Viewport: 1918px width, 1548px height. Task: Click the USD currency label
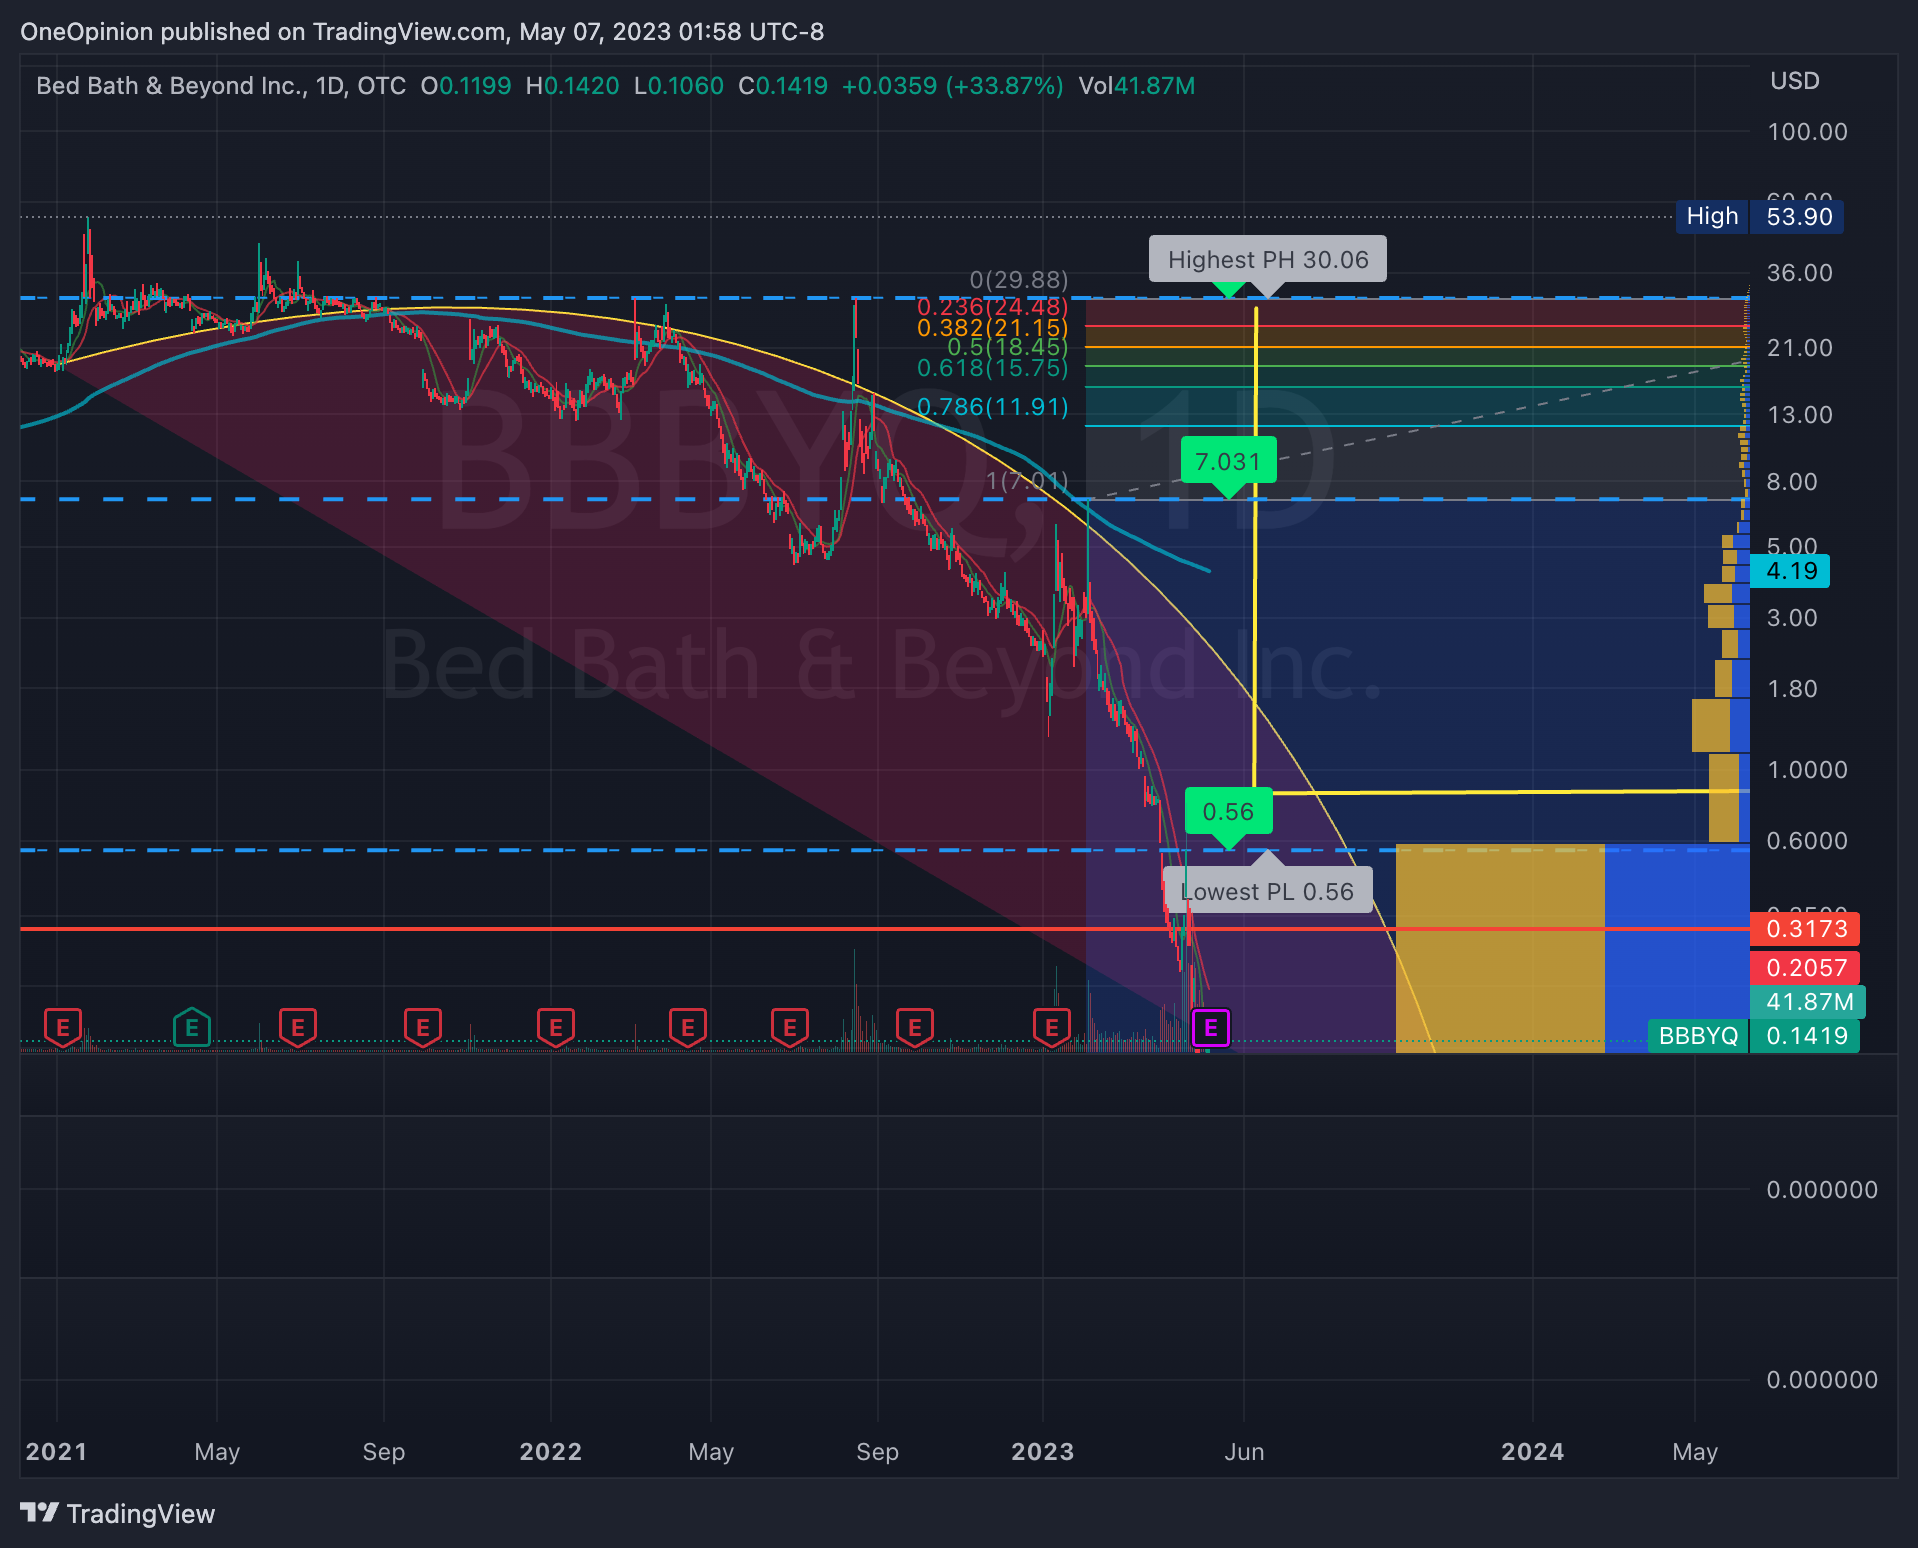1794,81
